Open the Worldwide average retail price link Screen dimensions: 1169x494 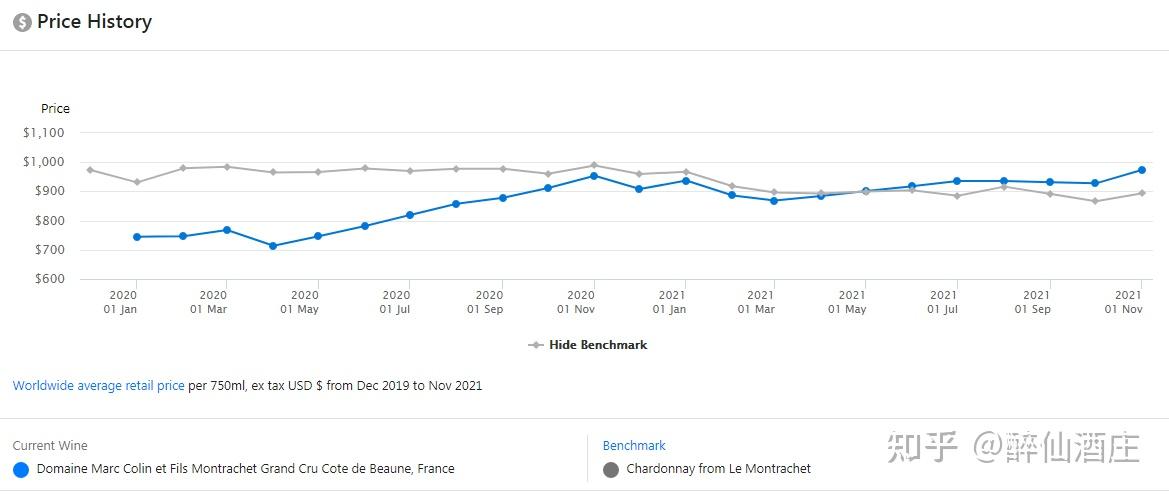click(98, 385)
